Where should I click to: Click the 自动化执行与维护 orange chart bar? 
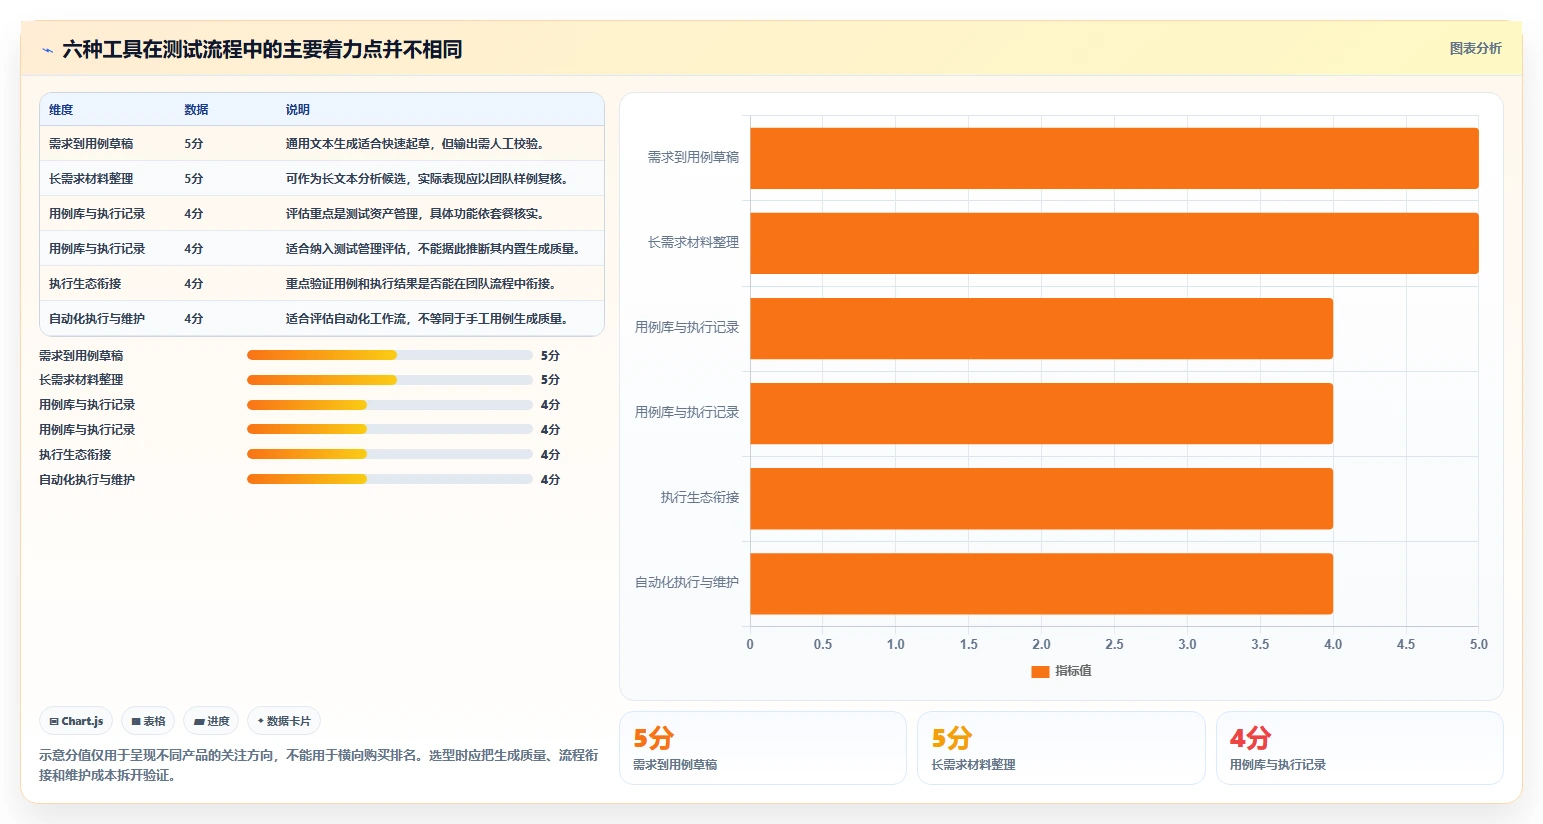(x=1041, y=584)
